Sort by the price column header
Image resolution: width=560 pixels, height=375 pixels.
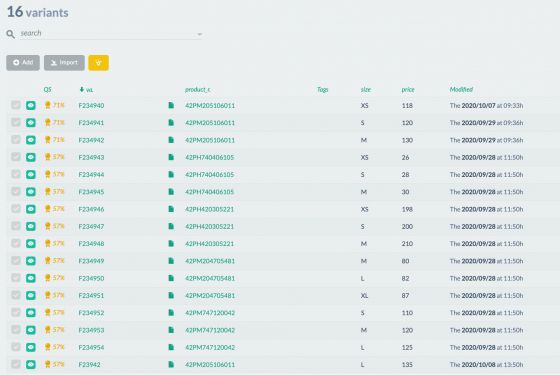pyautogui.click(x=408, y=90)
